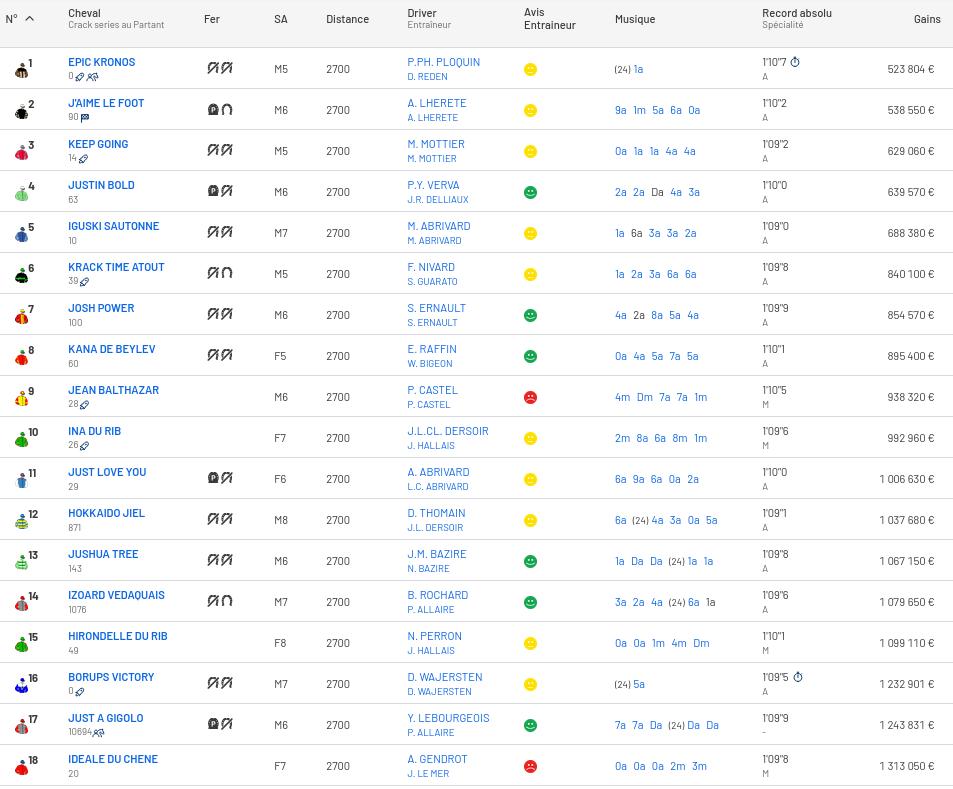
Task: Click the flag icon under J'aime Le Foot
Action: [x=85, y=118]
